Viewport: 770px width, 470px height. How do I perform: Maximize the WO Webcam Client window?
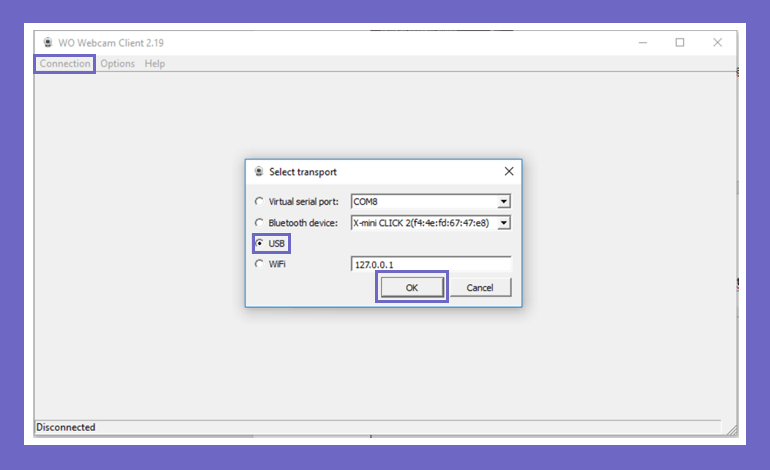click(680, 43)
